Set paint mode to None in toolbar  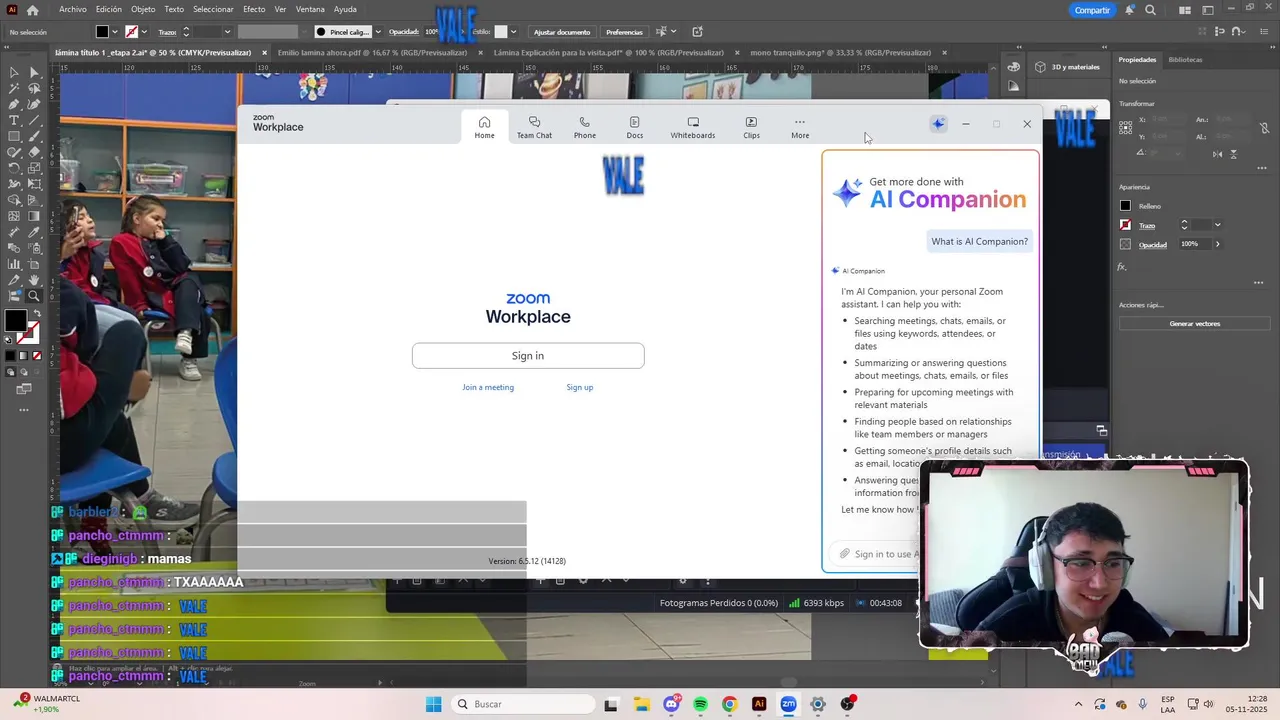[x=37, y=355]
